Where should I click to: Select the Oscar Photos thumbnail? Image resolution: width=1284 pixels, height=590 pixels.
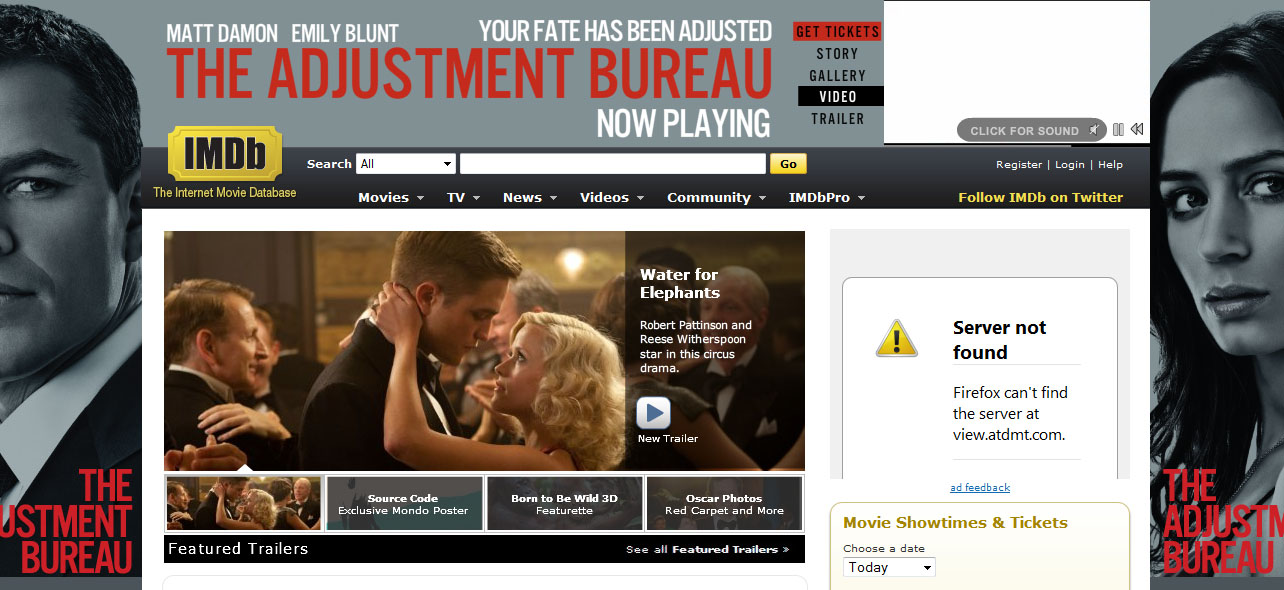[724, 504]
